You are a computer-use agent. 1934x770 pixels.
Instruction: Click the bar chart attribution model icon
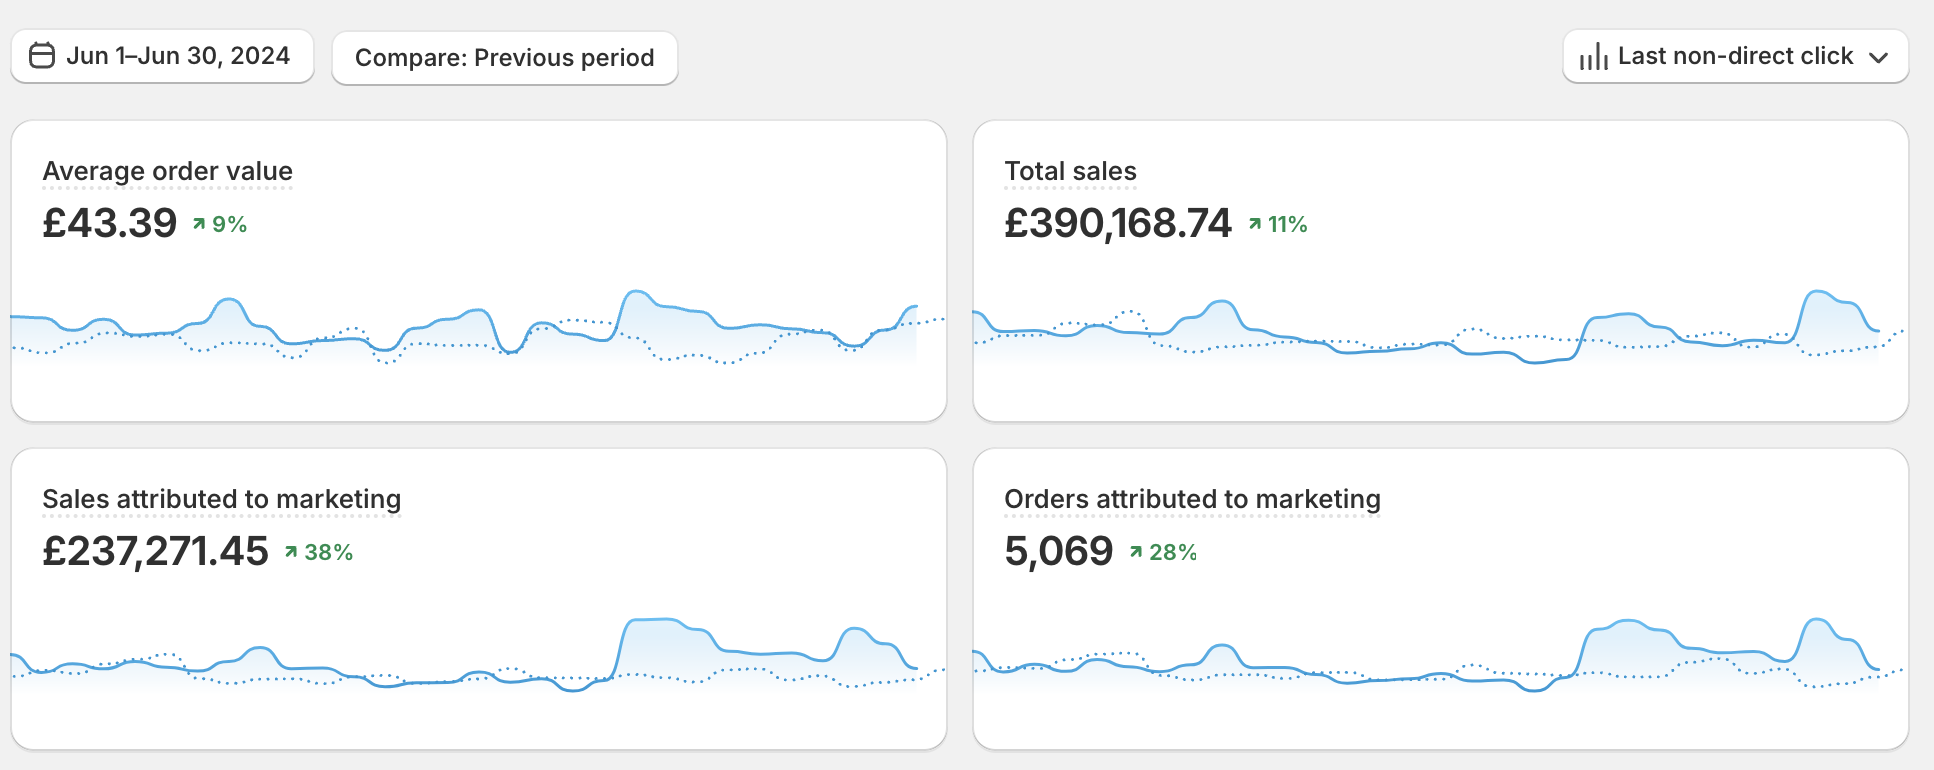tap(1593, 57)
